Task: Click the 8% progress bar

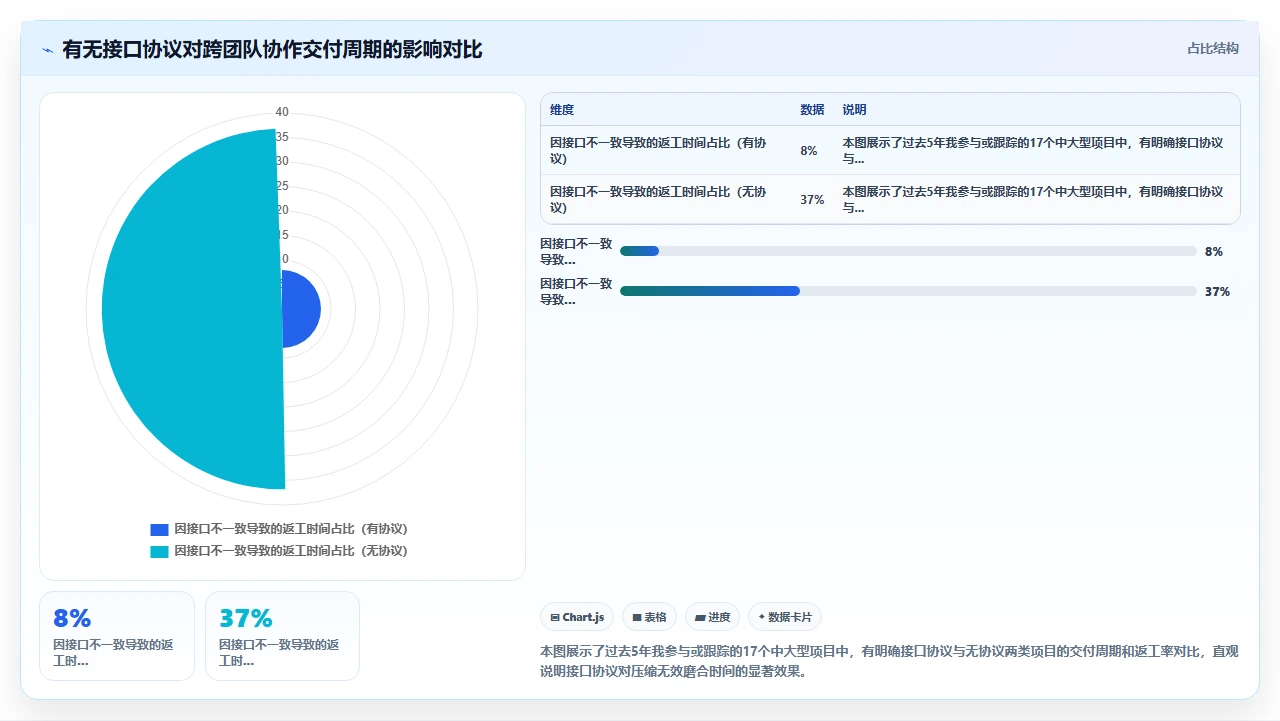Action: click(x=908, y=251)
